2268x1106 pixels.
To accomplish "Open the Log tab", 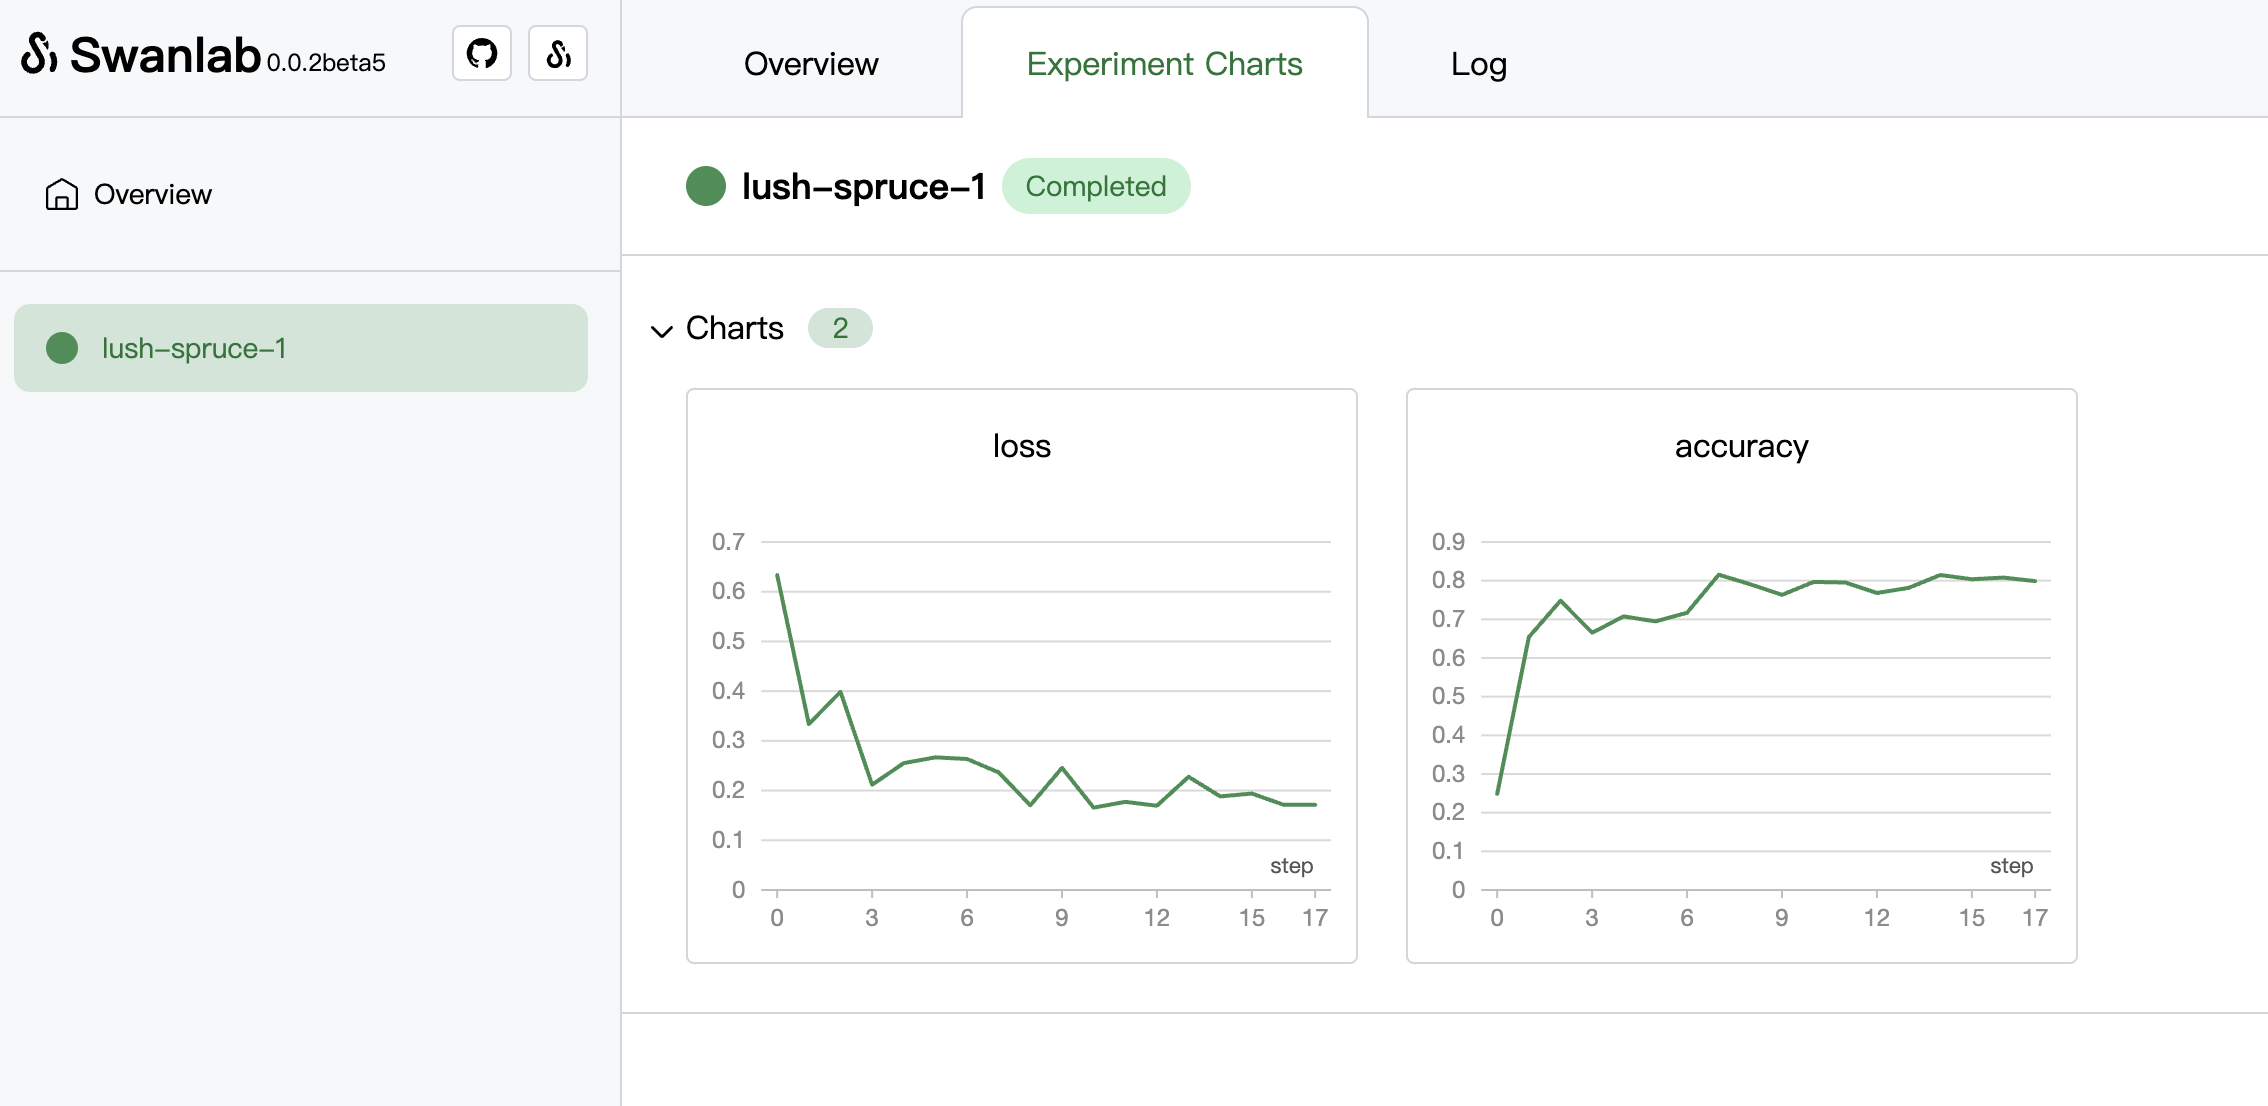I will click(1478, 64).
